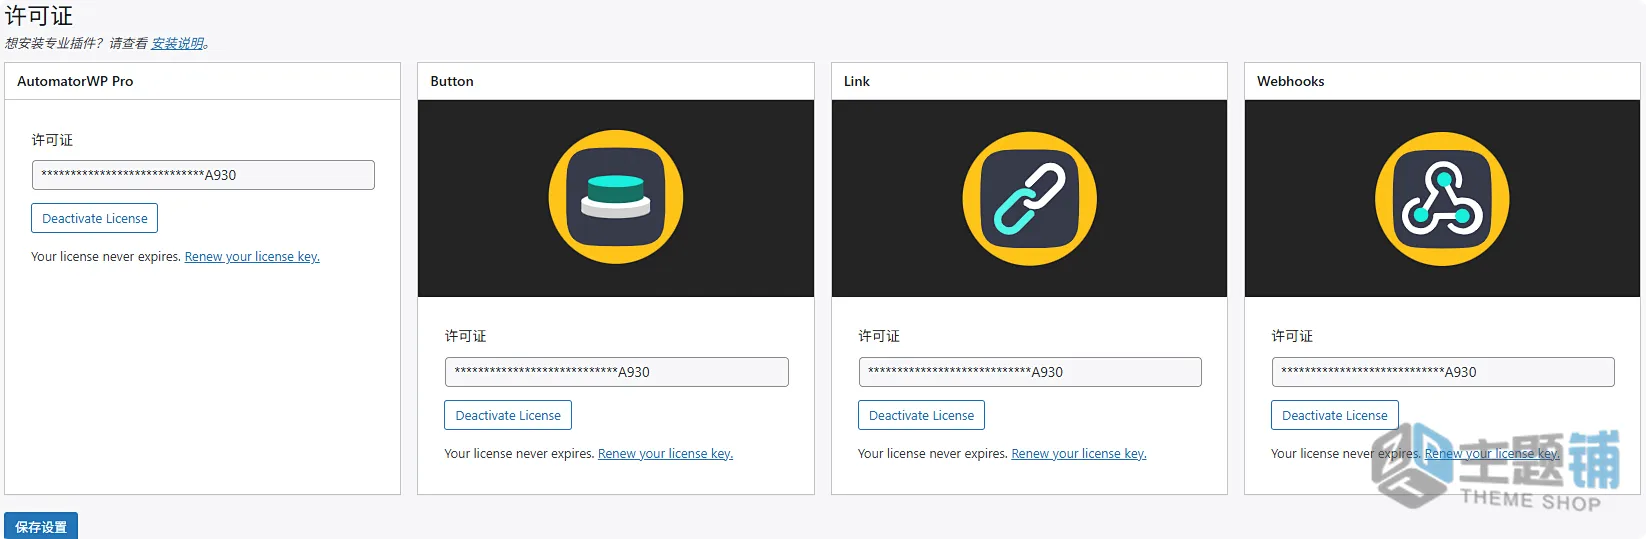Click the Link add-on chain icon
The width and height of the screenshot is (1646, 539).
click(x=1029, y=198)
